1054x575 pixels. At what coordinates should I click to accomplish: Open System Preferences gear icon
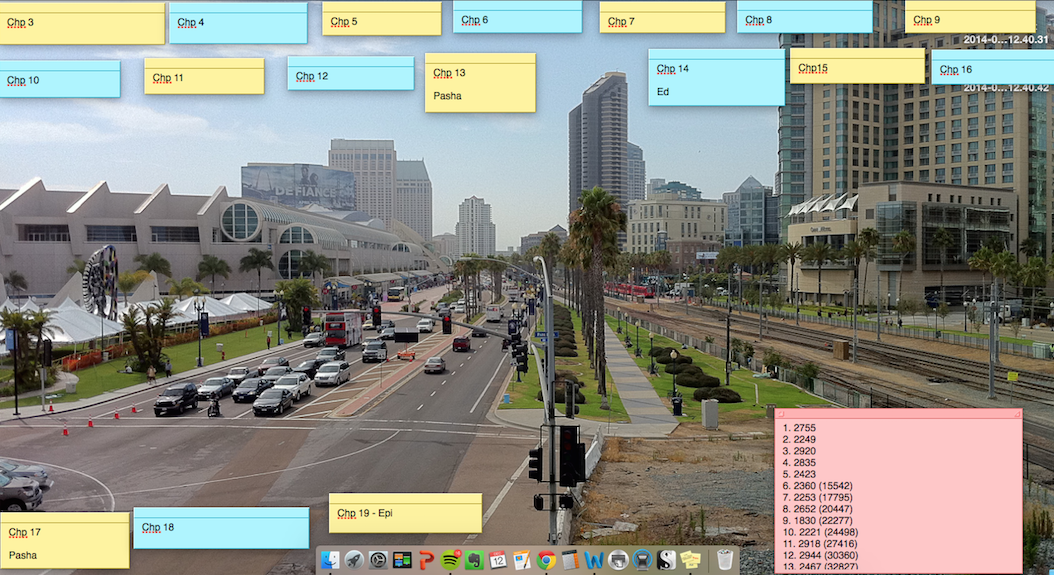click(378, 560)
